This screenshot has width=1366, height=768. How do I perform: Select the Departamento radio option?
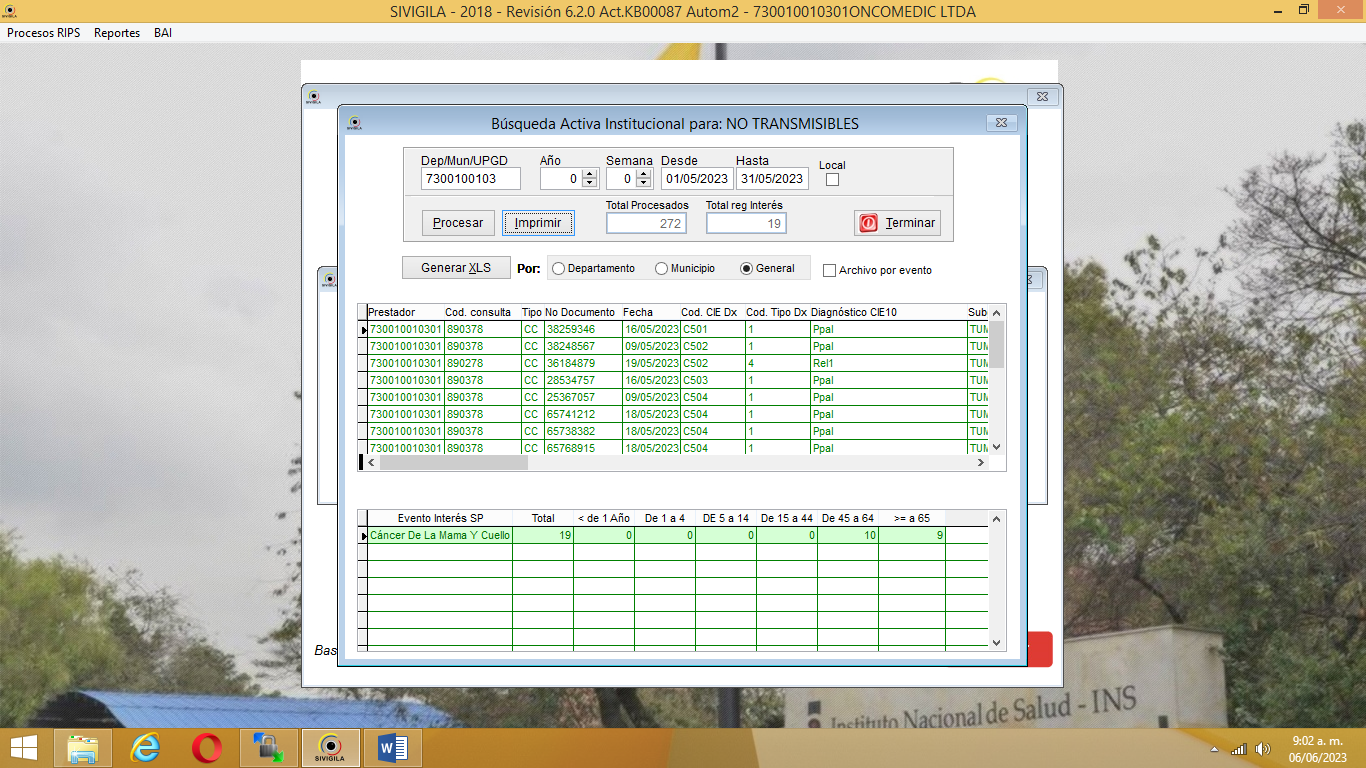coord(559,268)
